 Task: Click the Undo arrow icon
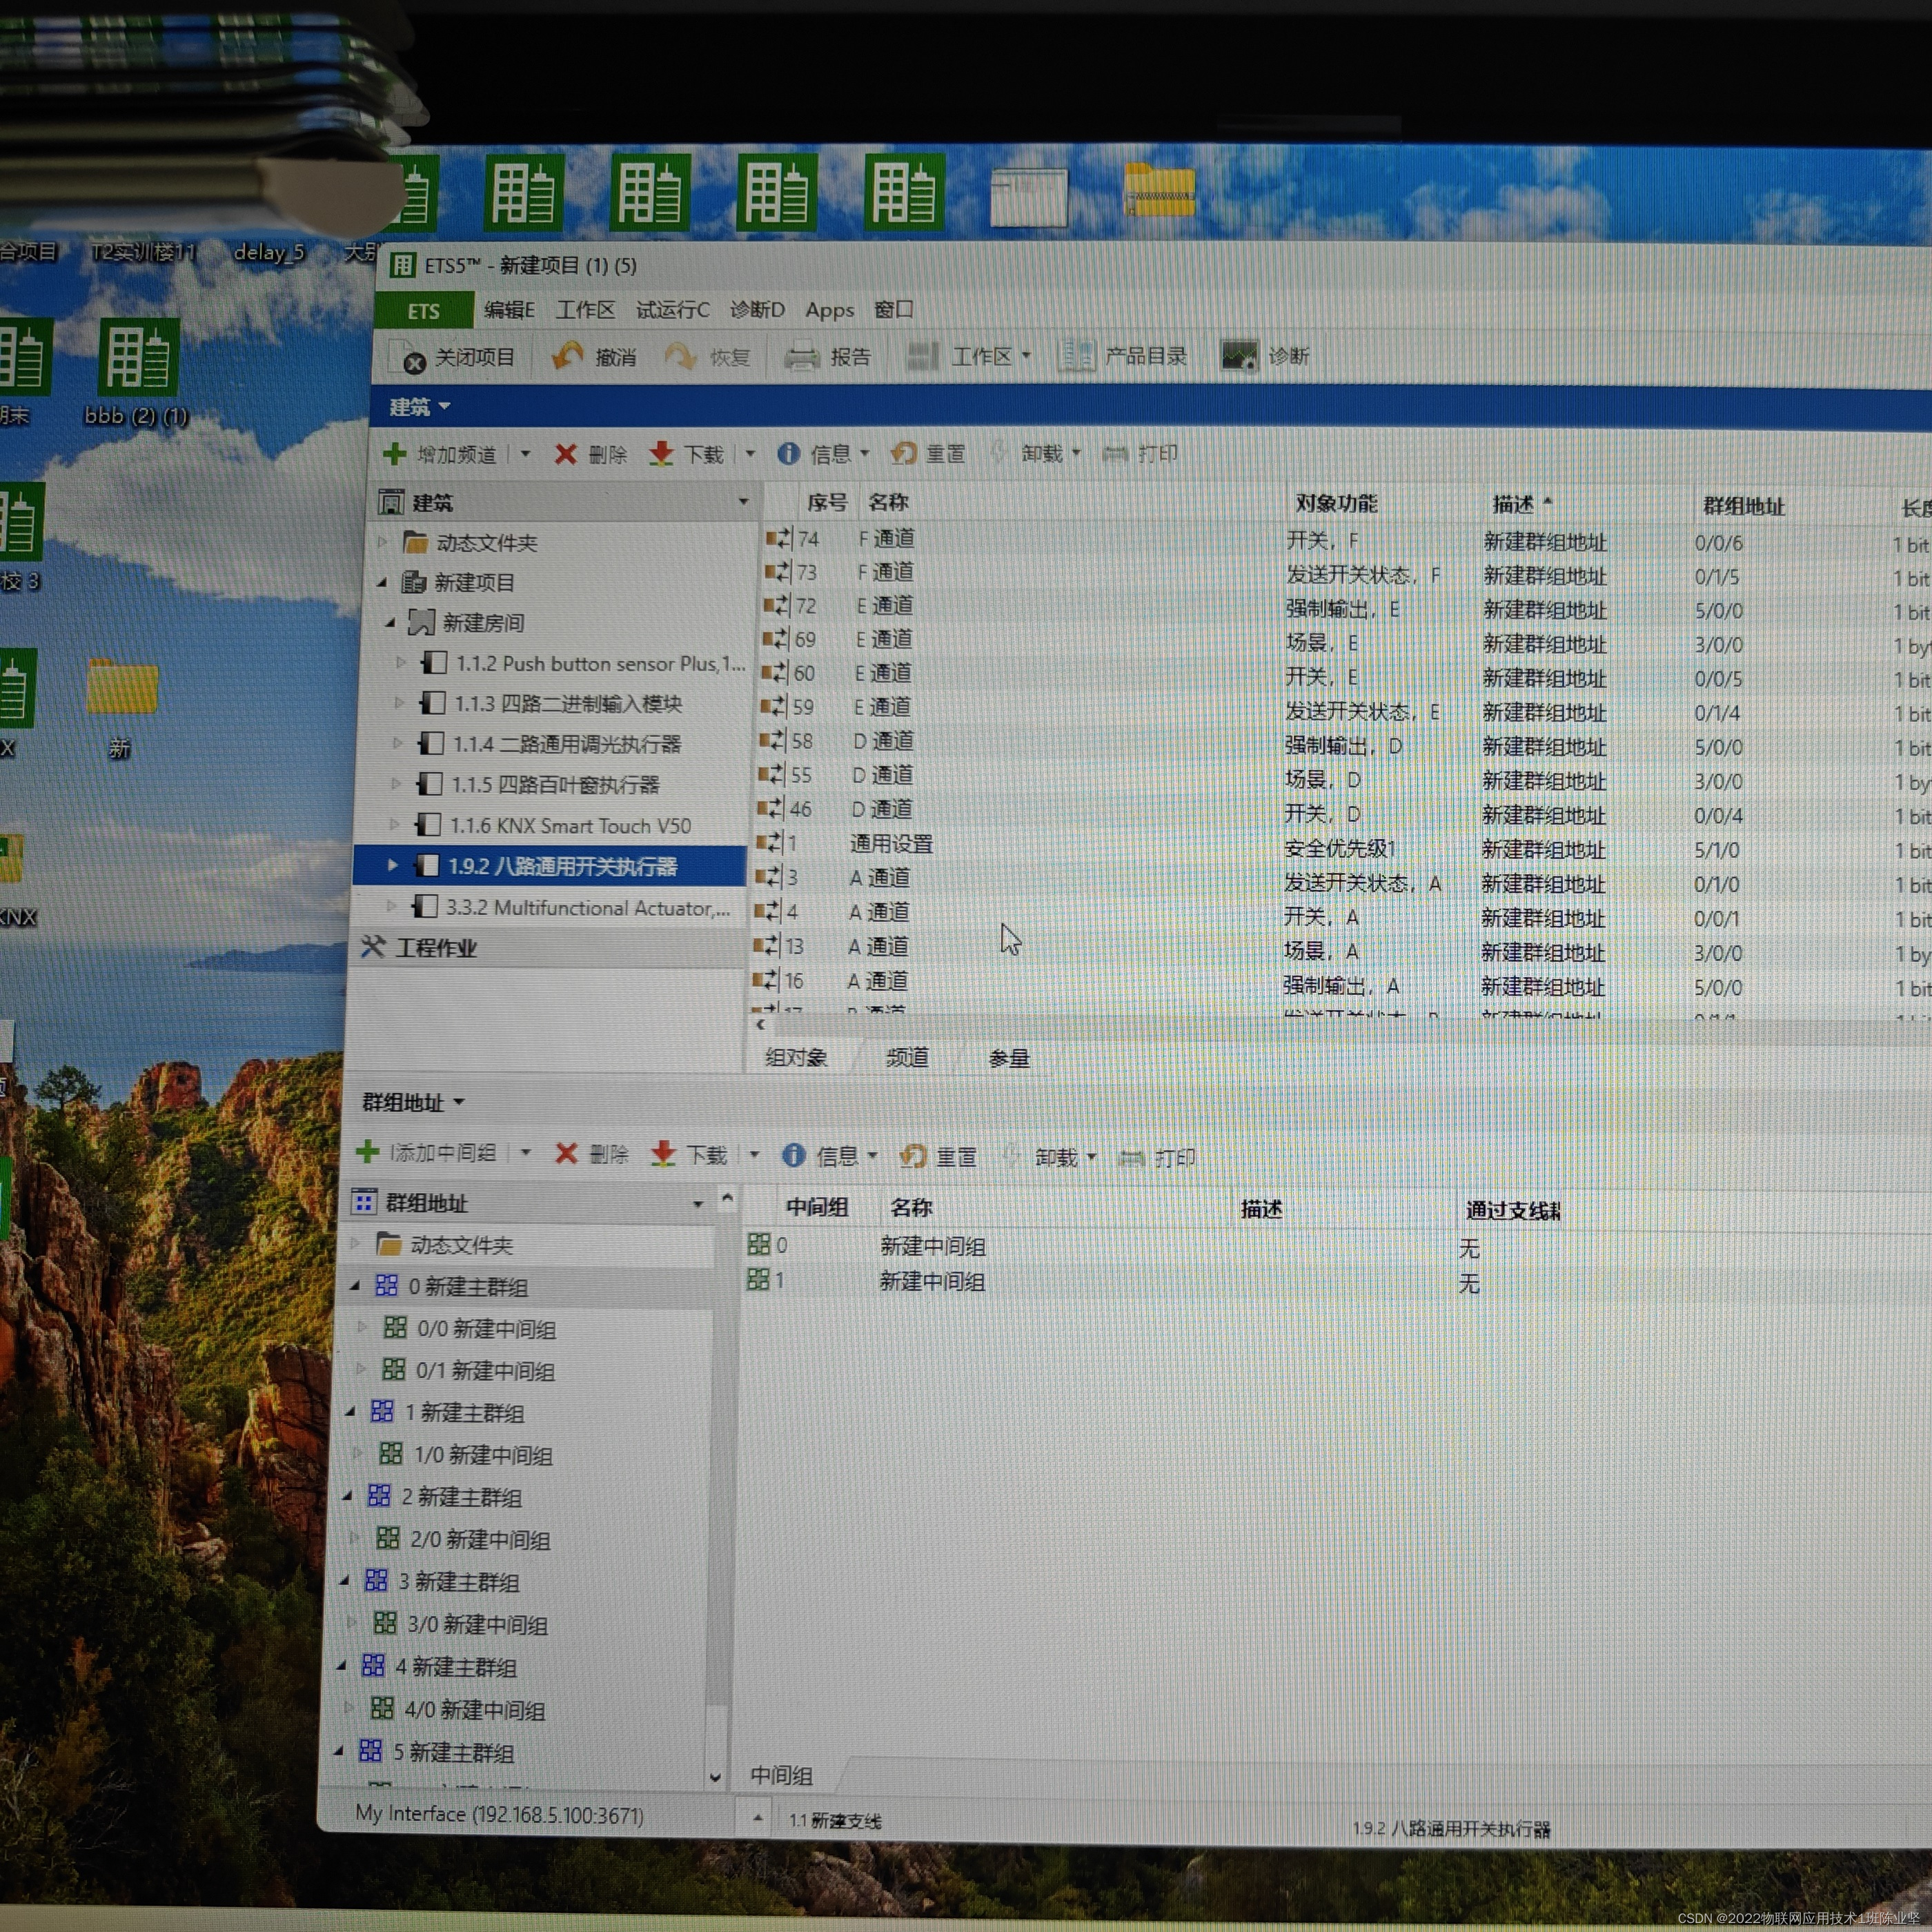tap(567, 356)
